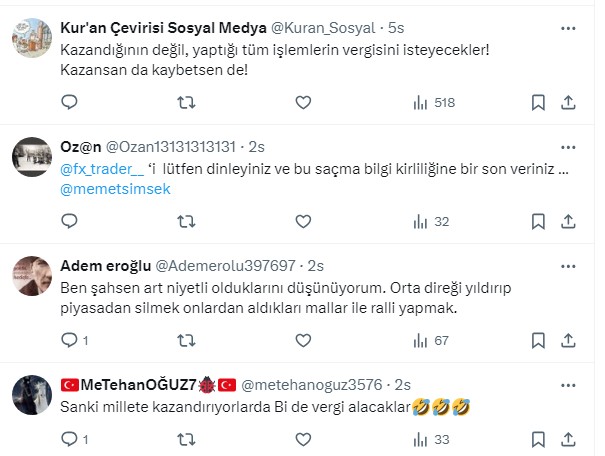
Task: Share the Kur'an Çevirisi Sosyal Medya tweet
Action: (568, 102)
